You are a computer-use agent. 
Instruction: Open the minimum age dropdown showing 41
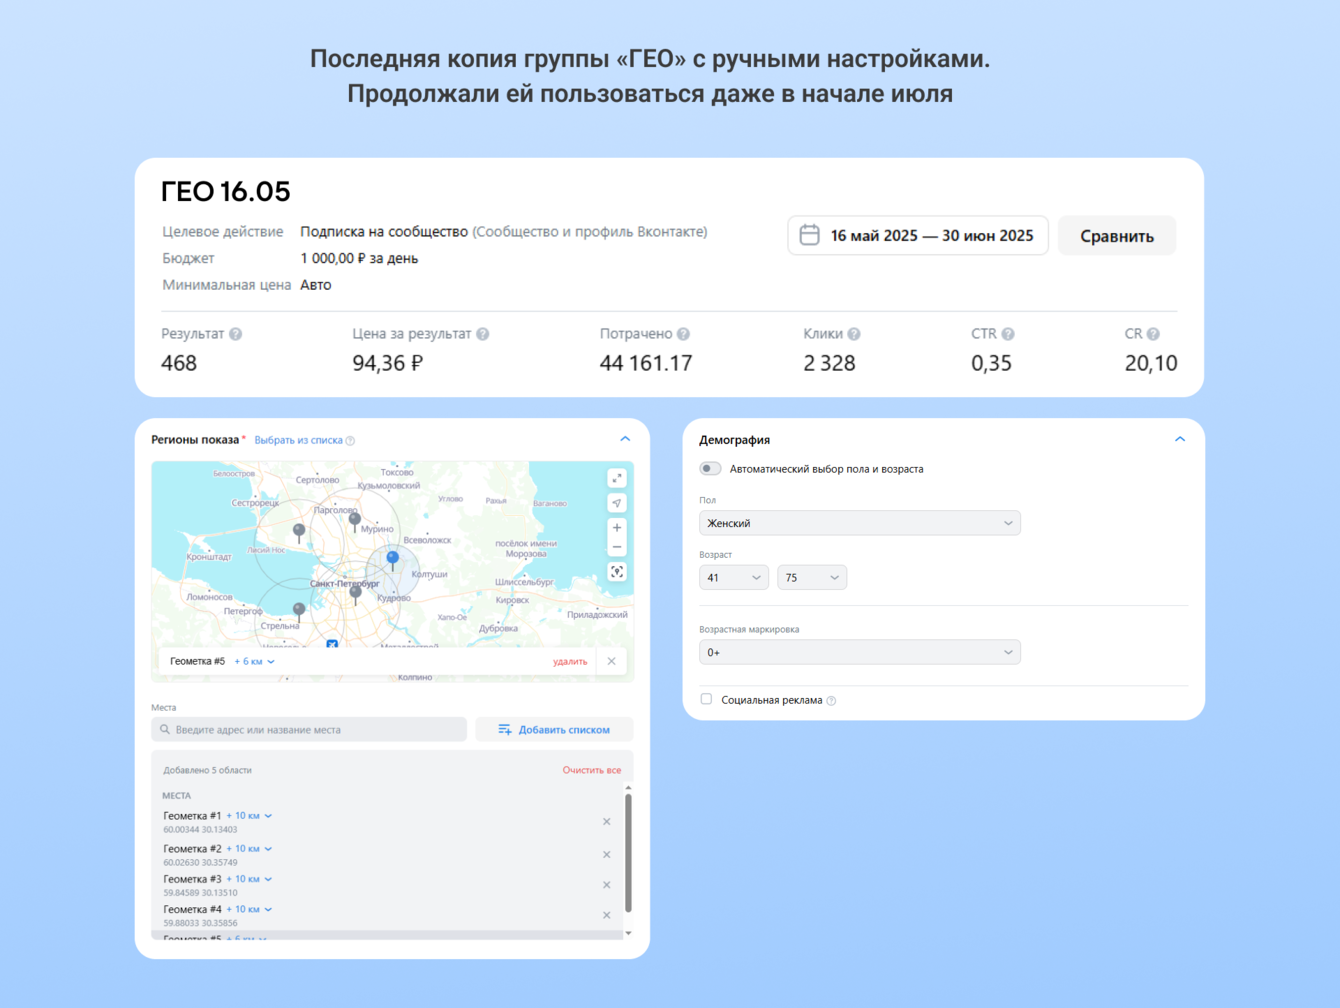(734, 577)
